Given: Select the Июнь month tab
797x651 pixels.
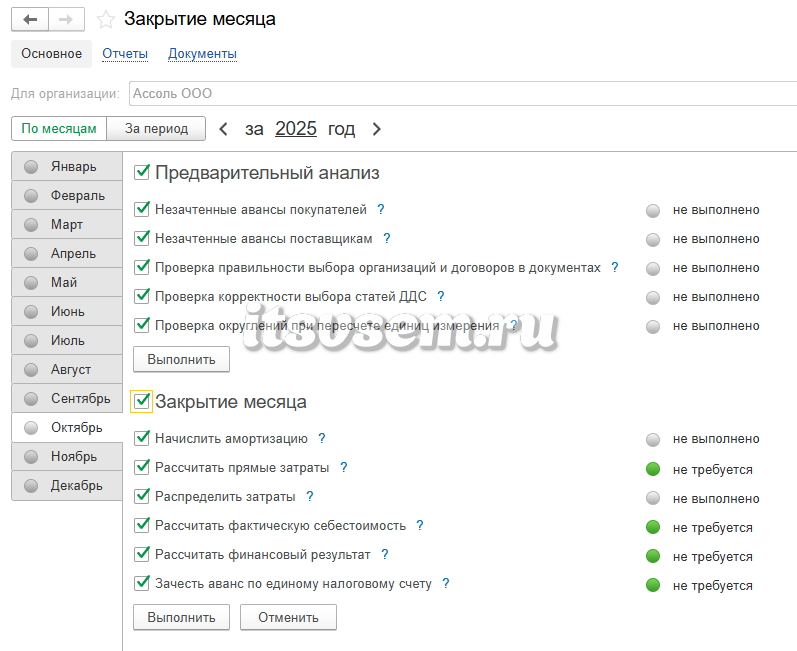Looking at the screenshot, I should 67,311.
